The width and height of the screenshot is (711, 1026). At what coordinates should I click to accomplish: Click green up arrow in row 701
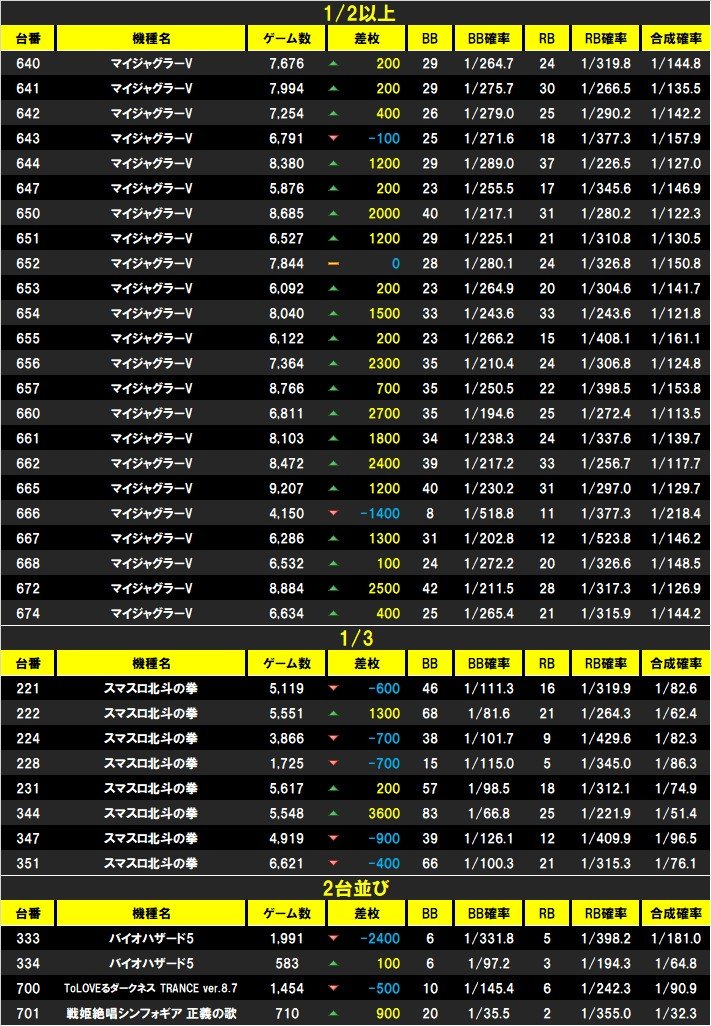pyautogui.click(x=334, y=1013)
